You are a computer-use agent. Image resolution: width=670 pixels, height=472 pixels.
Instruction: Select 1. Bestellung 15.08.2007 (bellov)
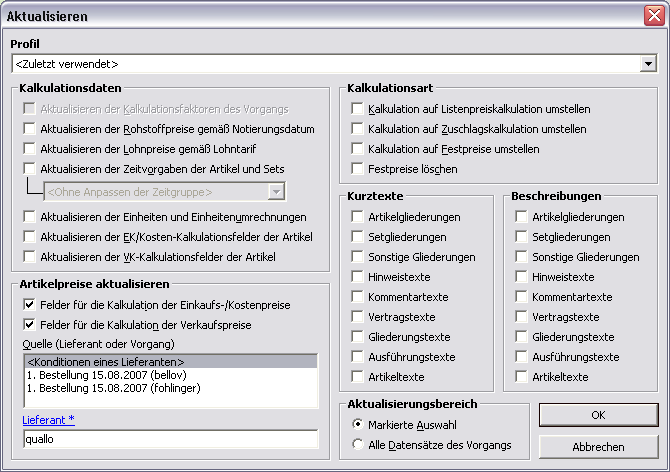coord(171,375)
